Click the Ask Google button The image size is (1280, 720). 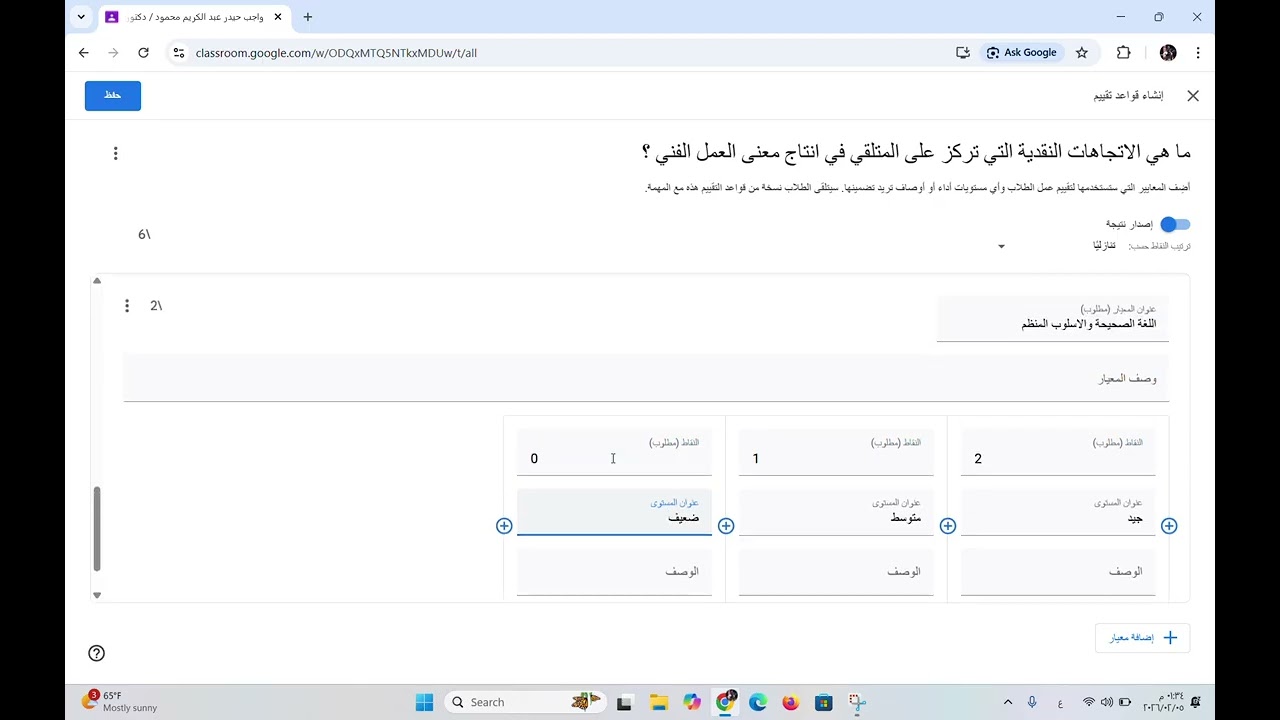pos(1022,53)
